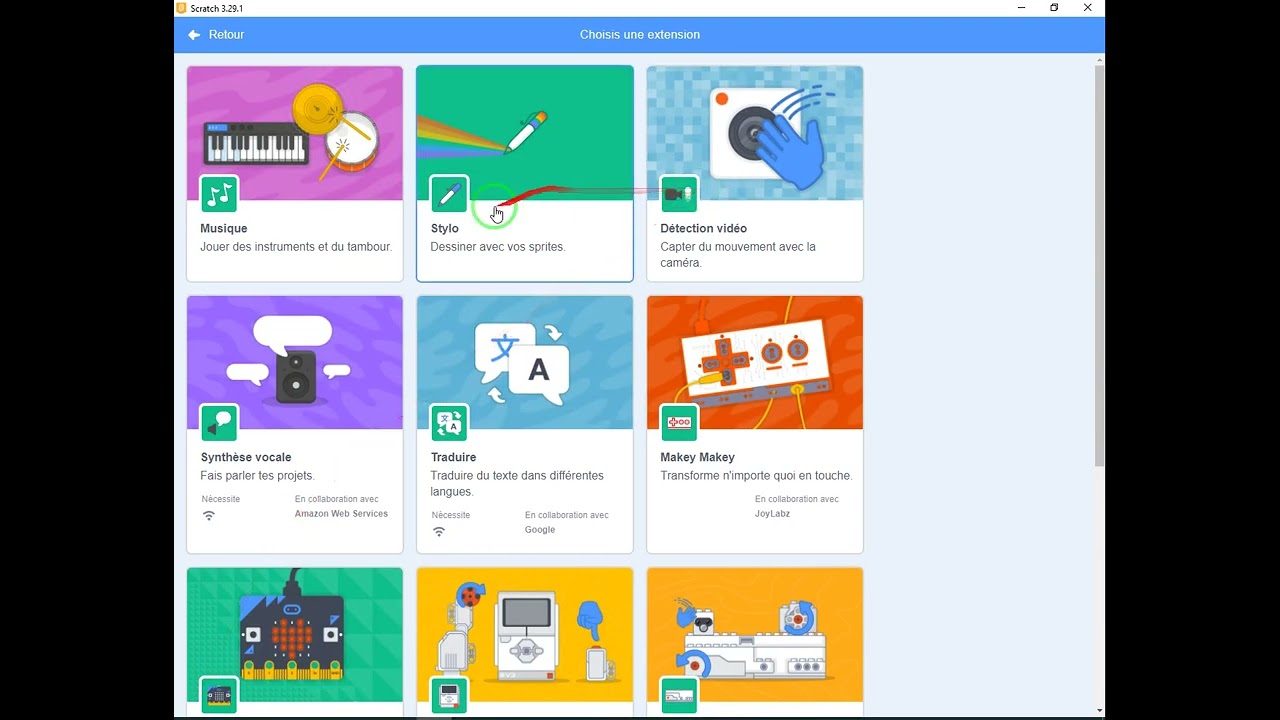Open the Stylo extension rainbow pen thumbnail
The height and width of the screenshot is (720, 1280).
[525, 133]
